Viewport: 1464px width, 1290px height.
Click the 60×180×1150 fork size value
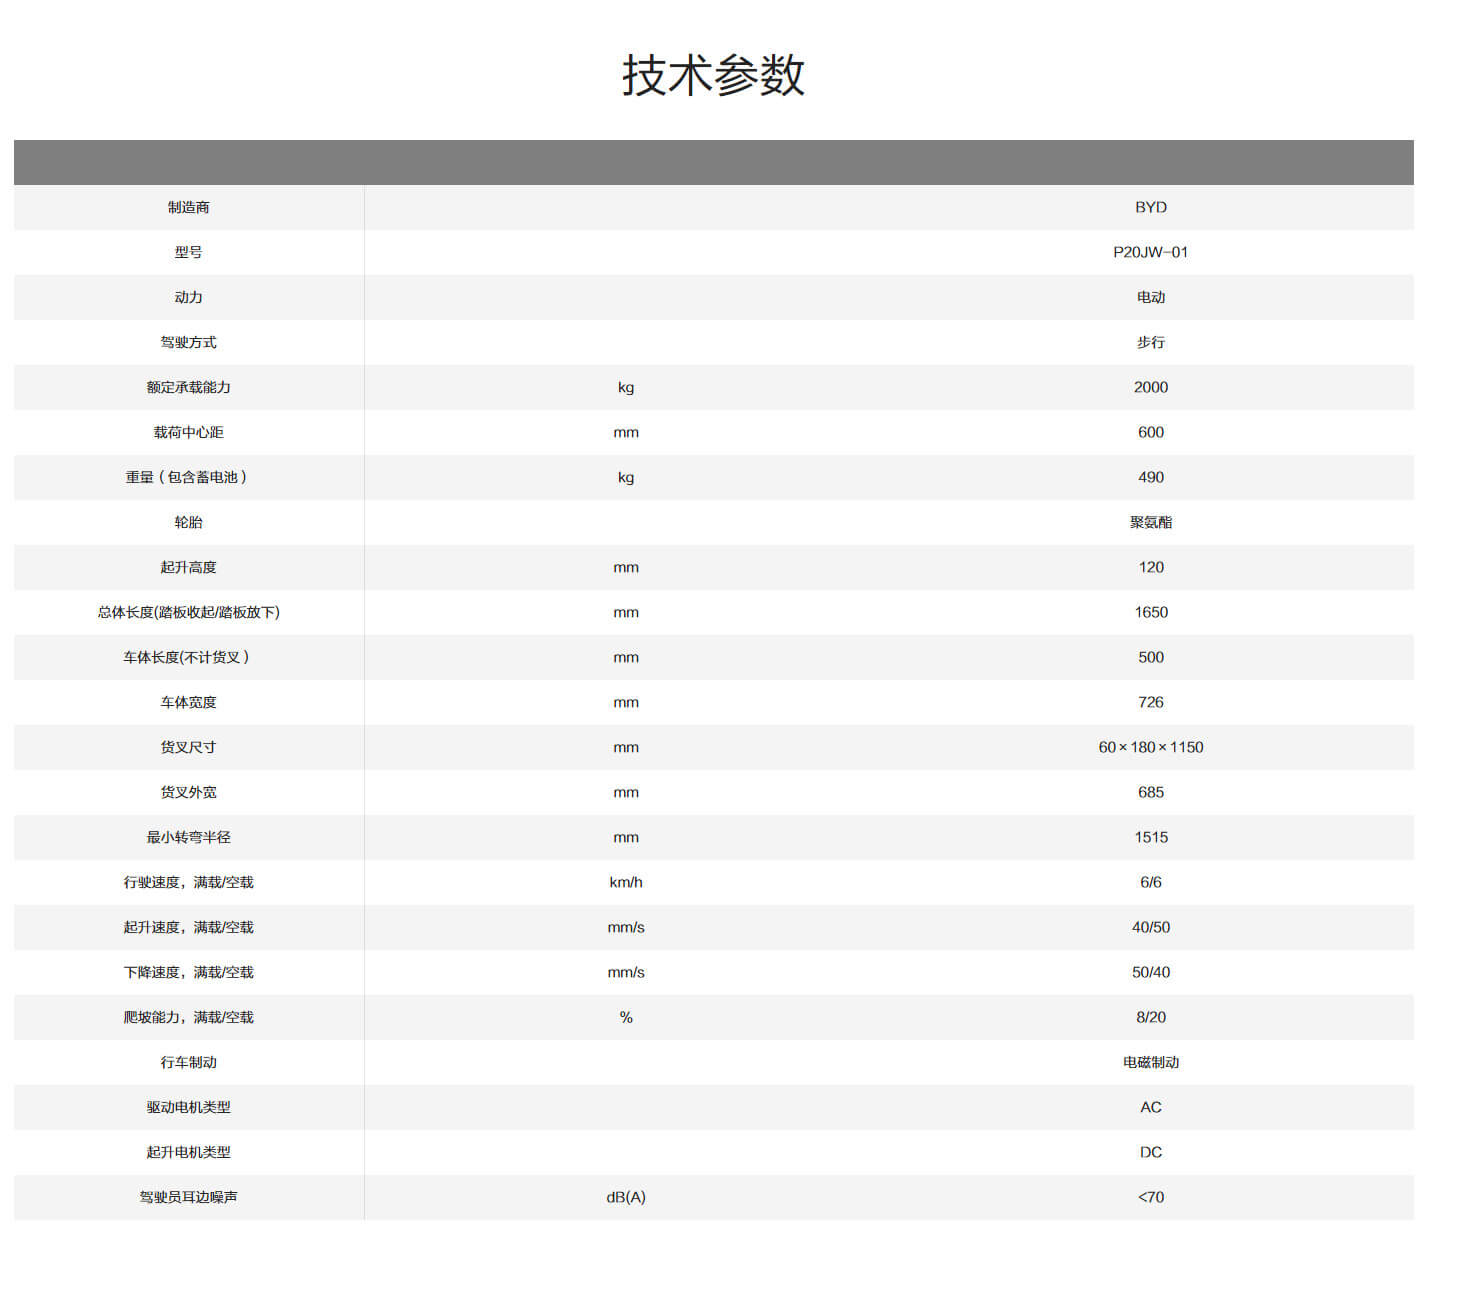(1150, 747)
